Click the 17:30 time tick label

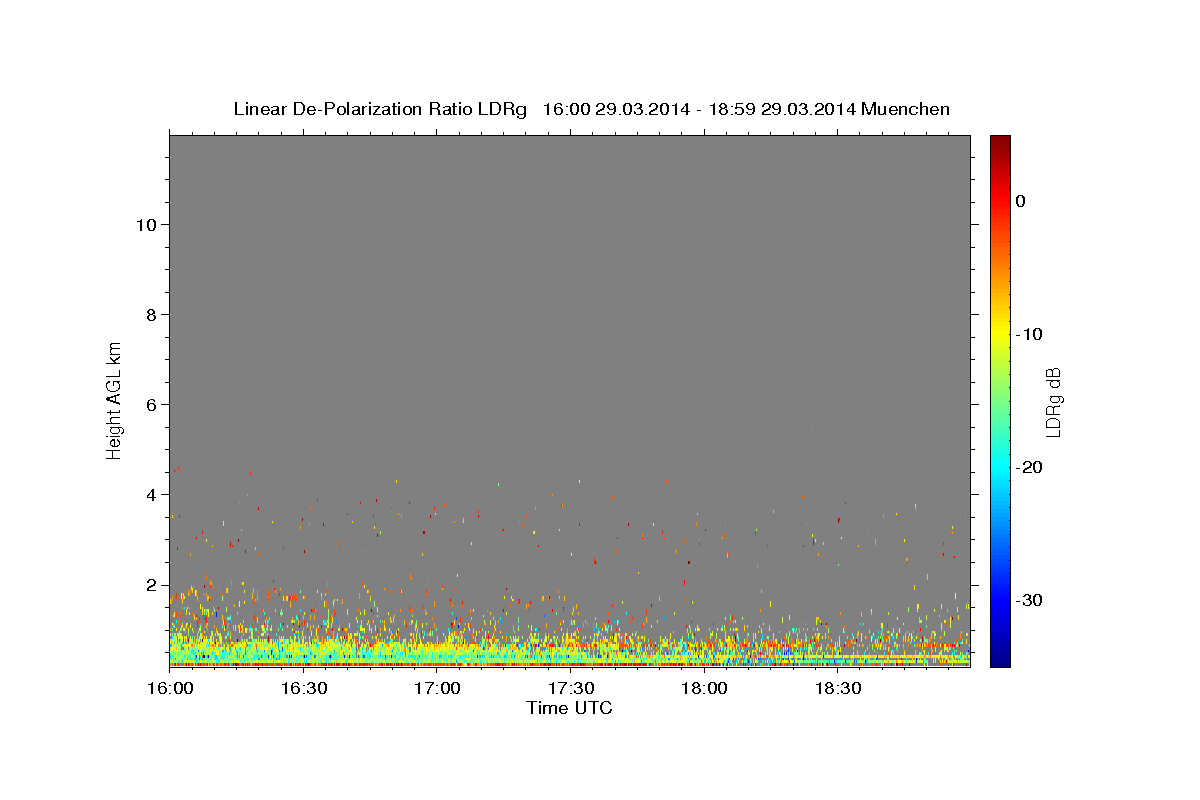tap(571, 689)
